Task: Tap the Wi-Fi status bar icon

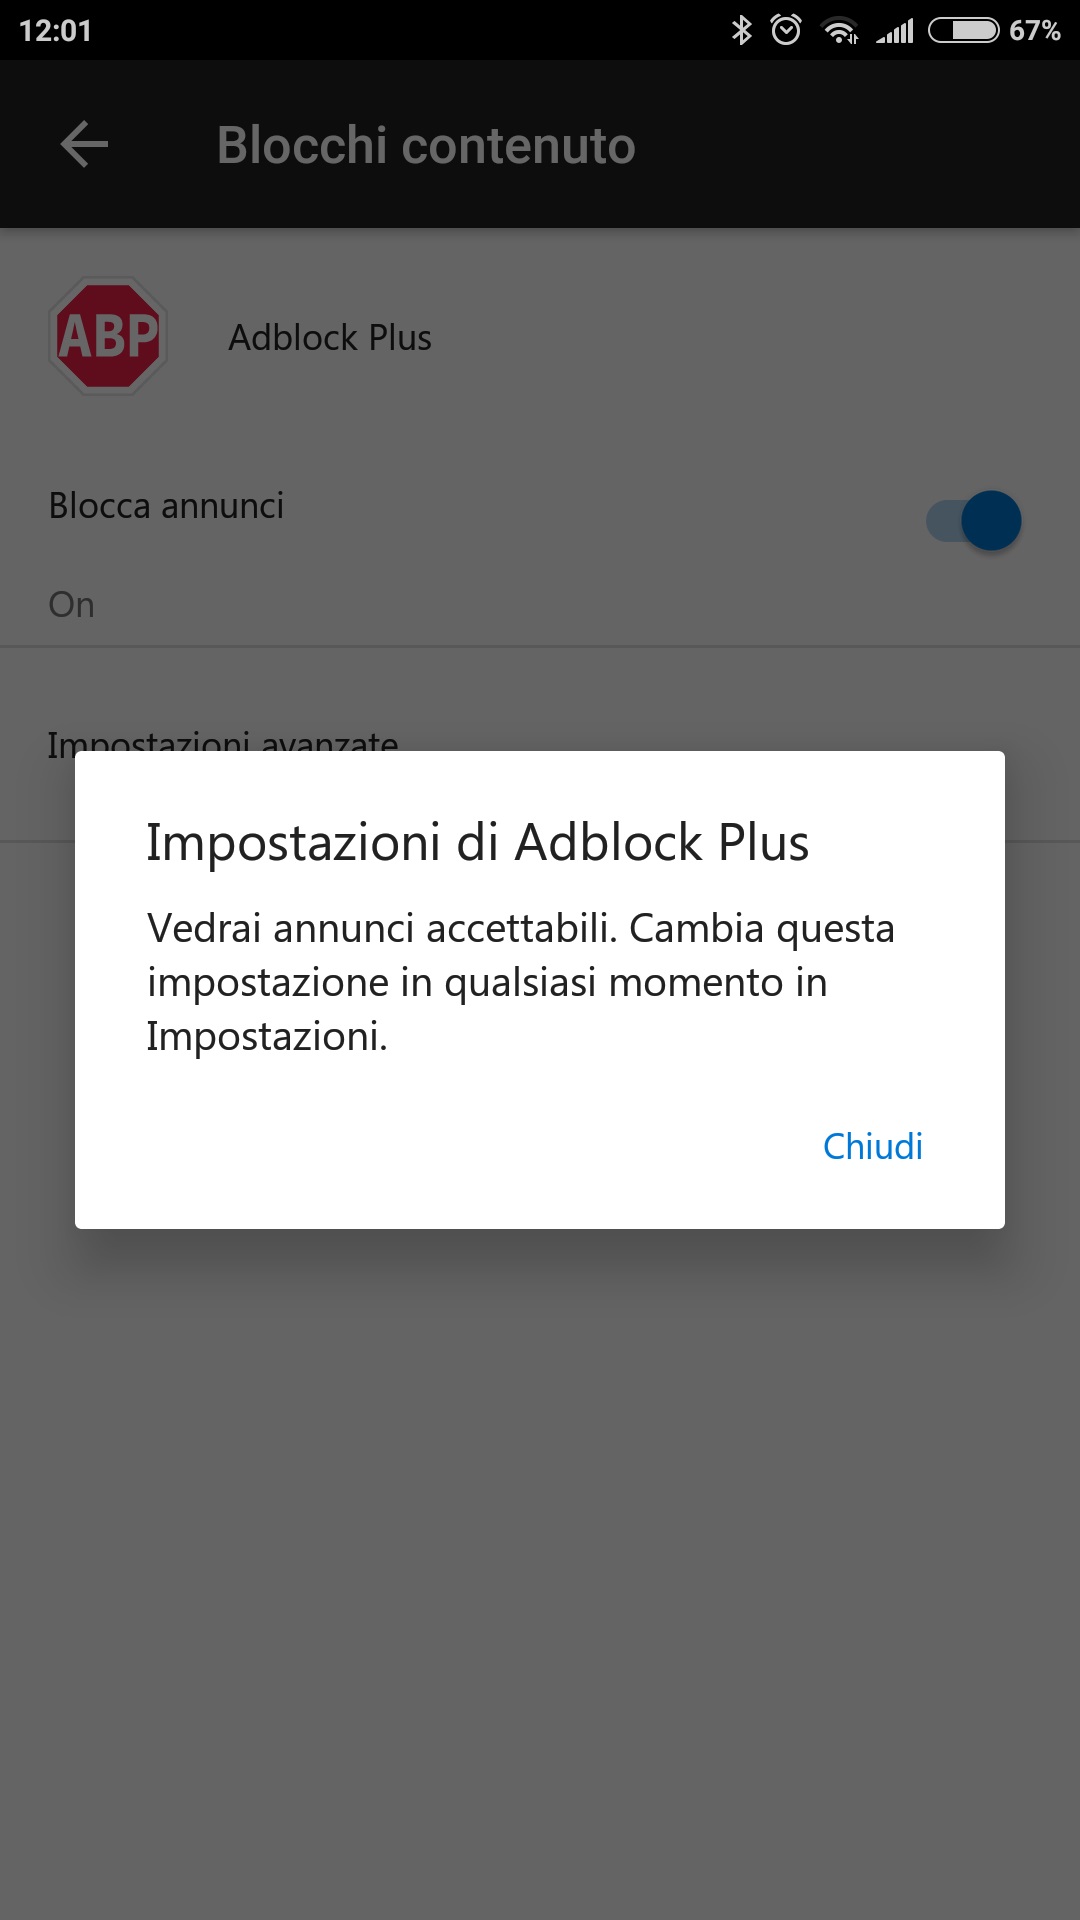Action: pos(840,31)
